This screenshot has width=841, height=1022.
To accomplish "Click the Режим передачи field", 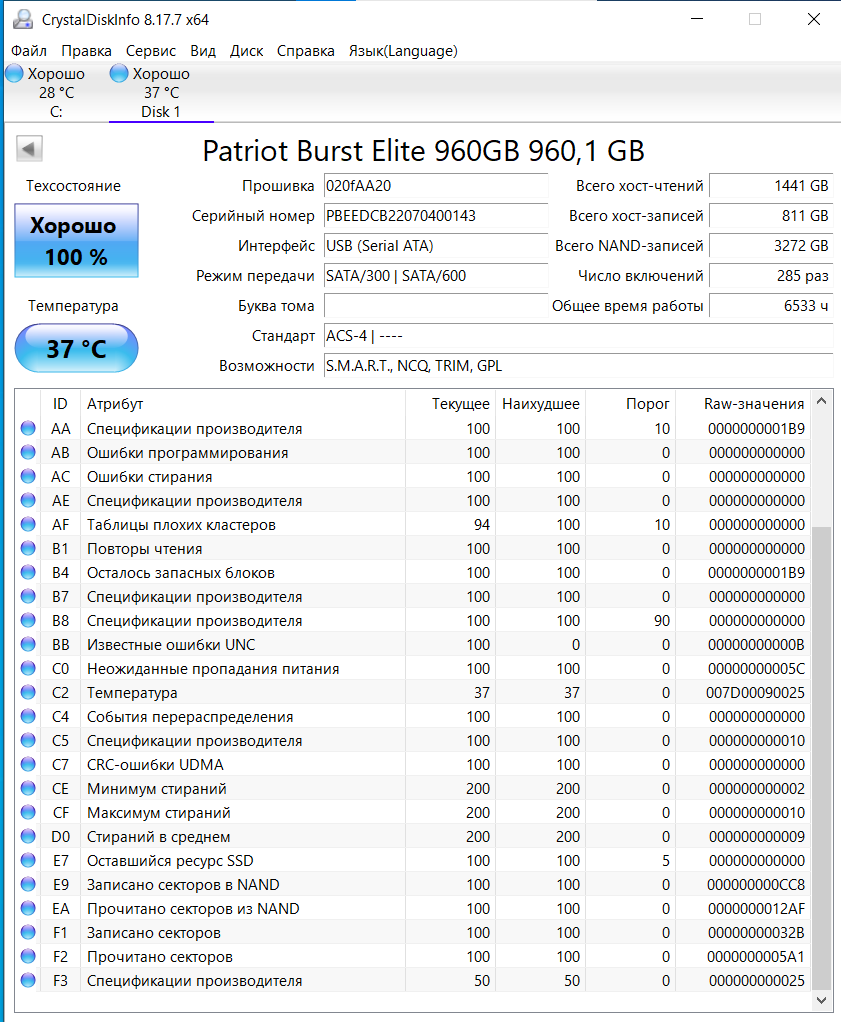I will pos(435,276).
